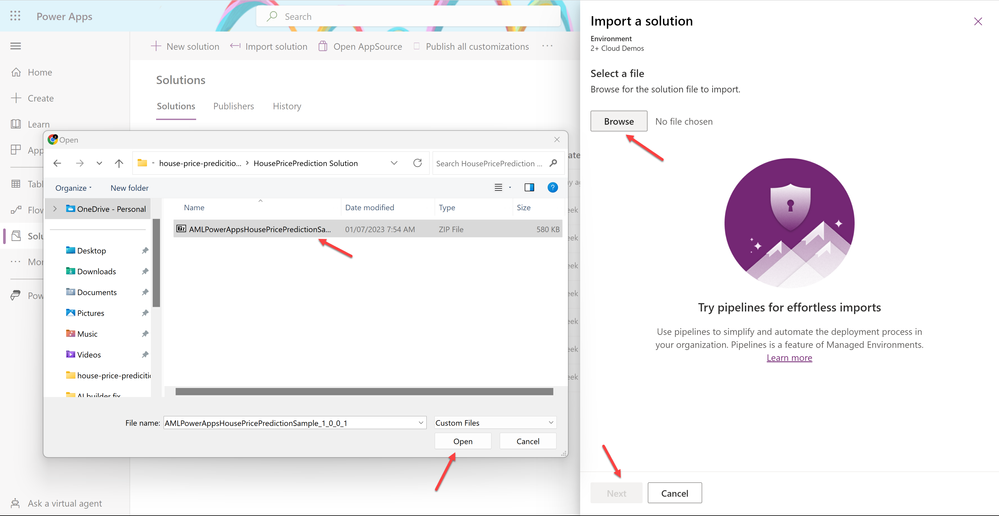Viewport: 999px width, 516px height.
Task: Switch to the Publishers tab
Action: point(233,106)
